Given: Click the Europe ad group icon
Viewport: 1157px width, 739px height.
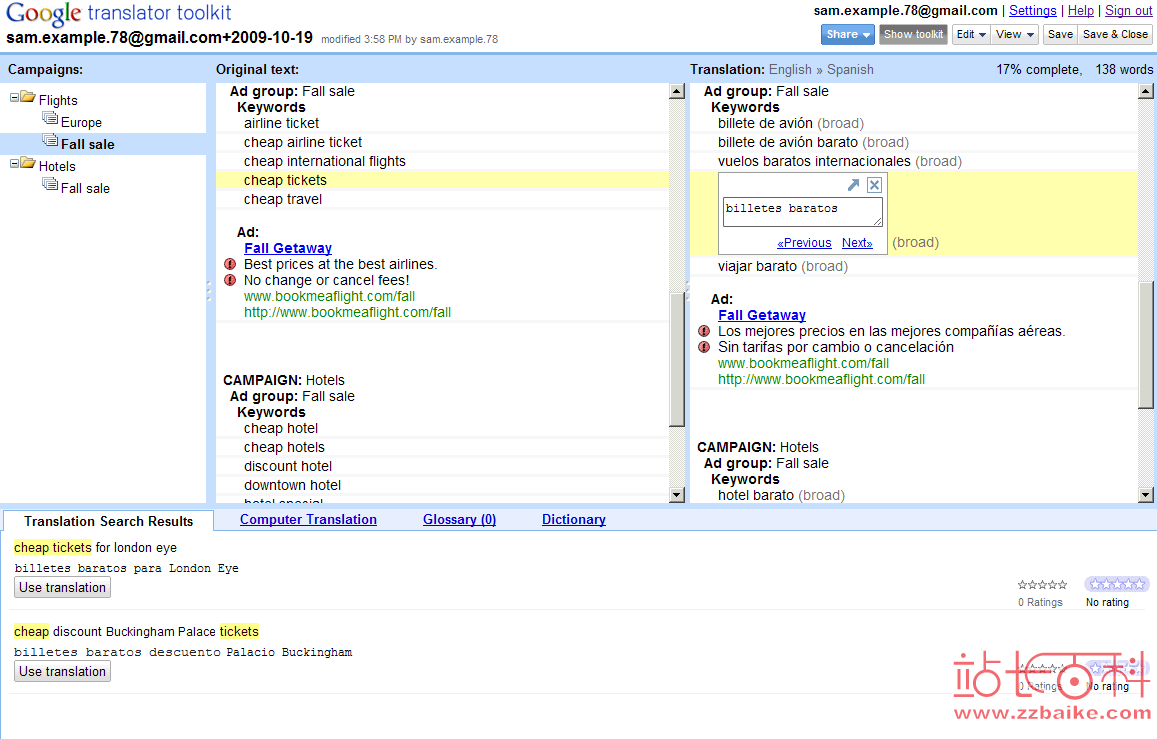Looking at the screenshot, I should click(50, 119).
